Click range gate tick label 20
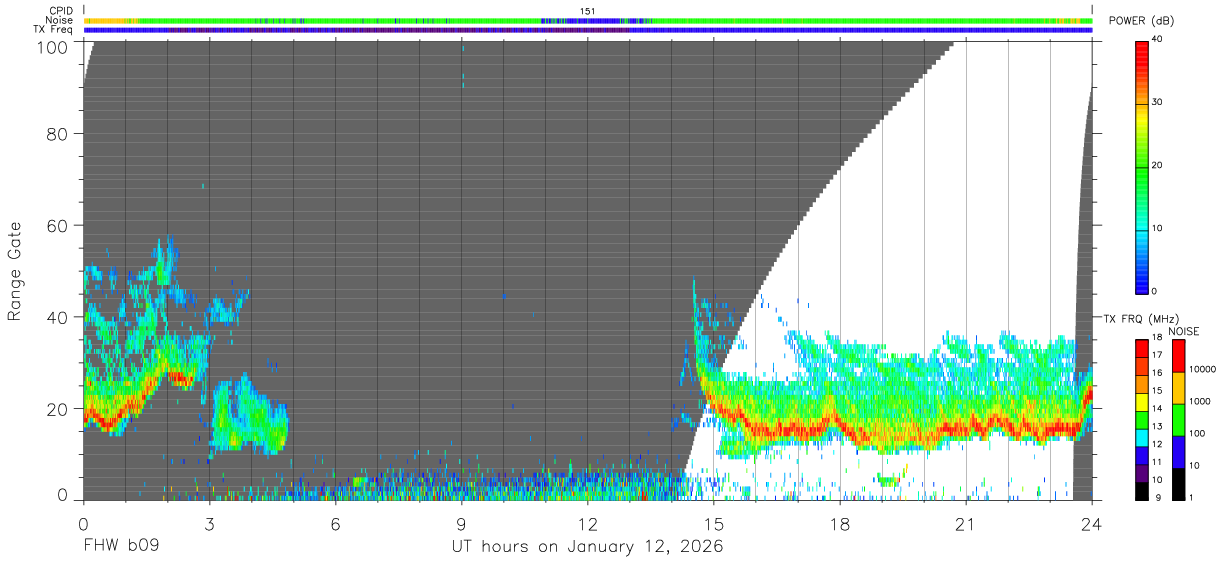1228x567 pixels. (58, 409)
